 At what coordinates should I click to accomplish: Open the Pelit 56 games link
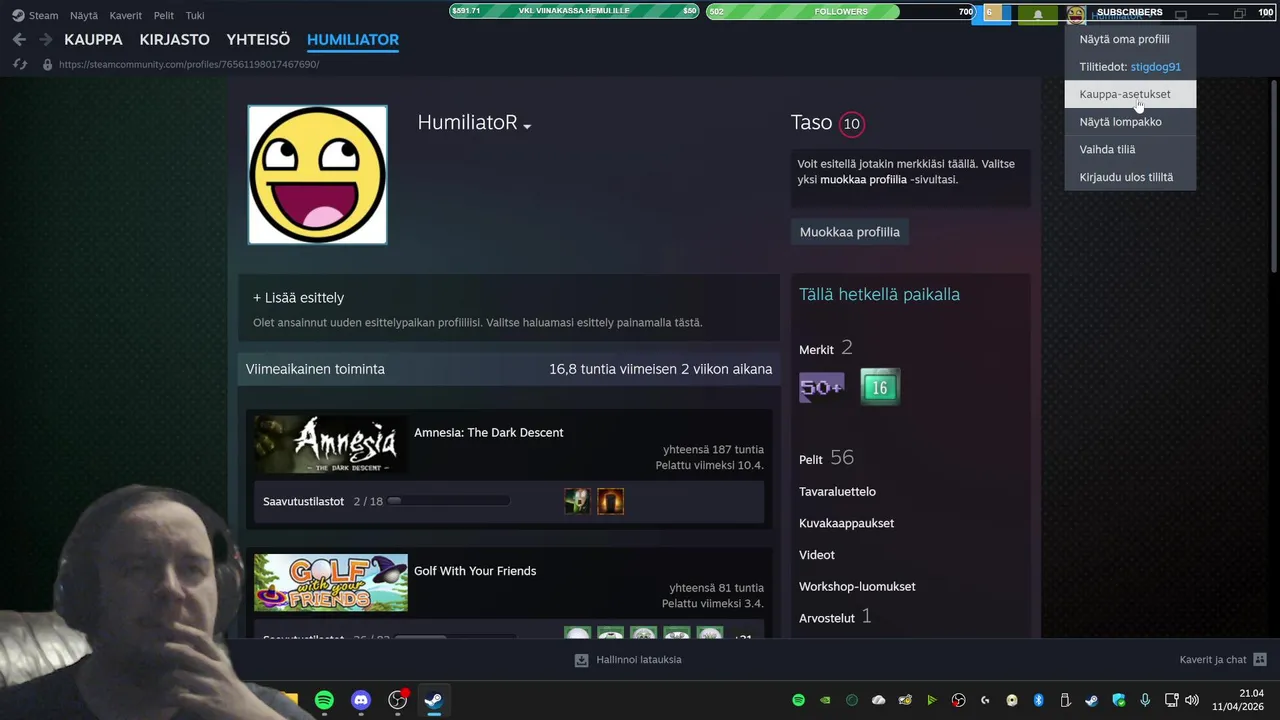[x=826, y=458]
